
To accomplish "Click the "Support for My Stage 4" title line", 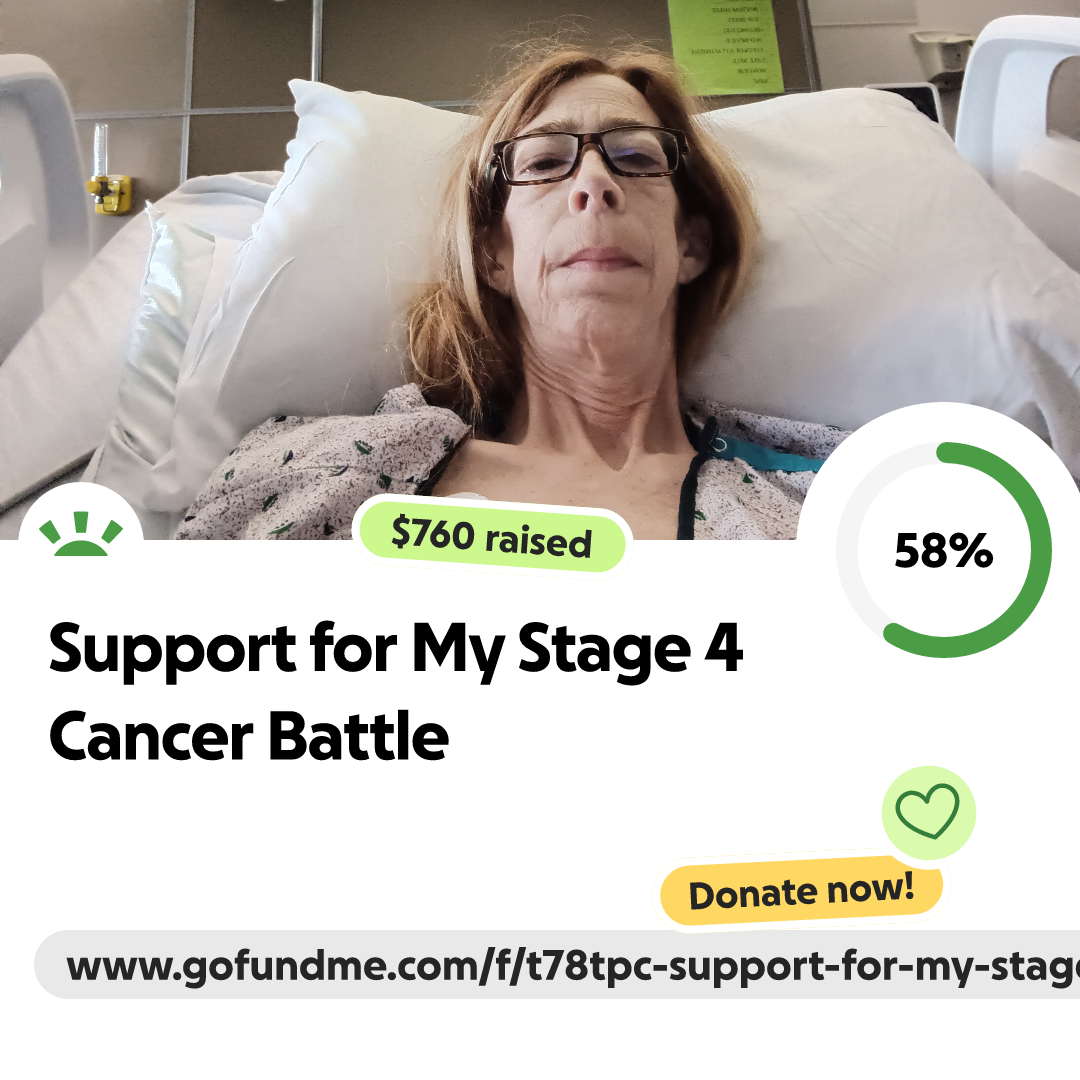I will [396, 650].
